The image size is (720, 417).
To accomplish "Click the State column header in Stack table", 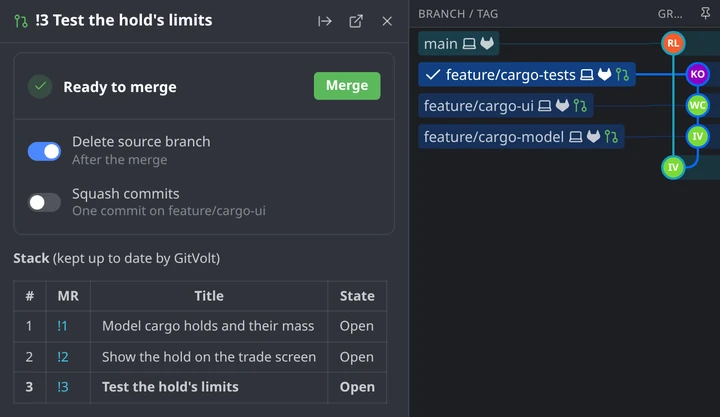I will click(357, 296).
